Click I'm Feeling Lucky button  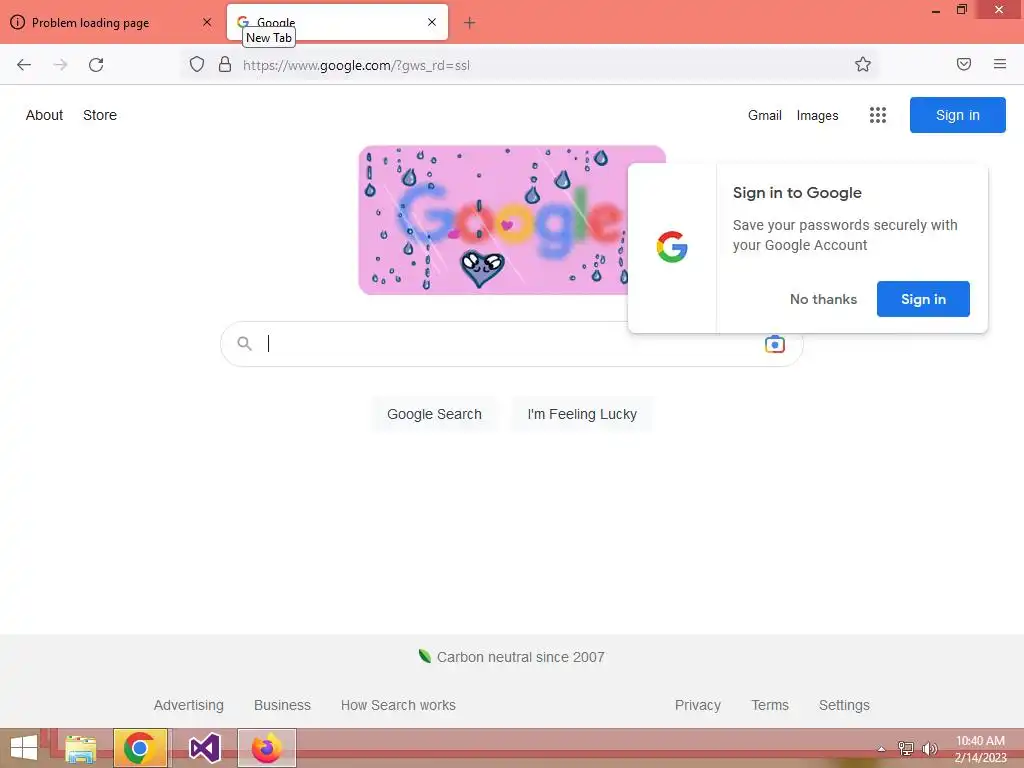tap(582, 414)
